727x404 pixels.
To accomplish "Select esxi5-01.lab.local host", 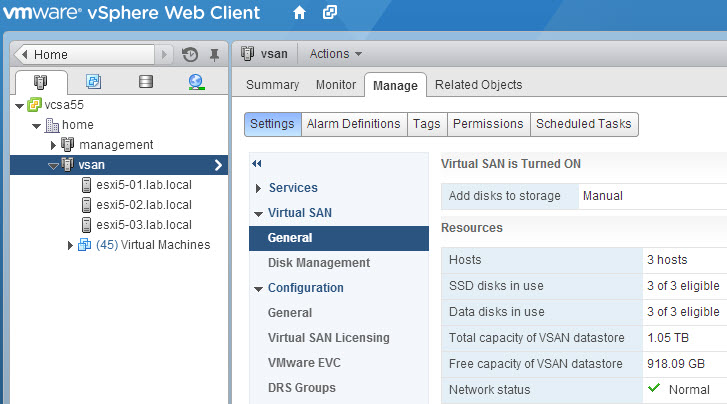I will click(x=144, y=185).
